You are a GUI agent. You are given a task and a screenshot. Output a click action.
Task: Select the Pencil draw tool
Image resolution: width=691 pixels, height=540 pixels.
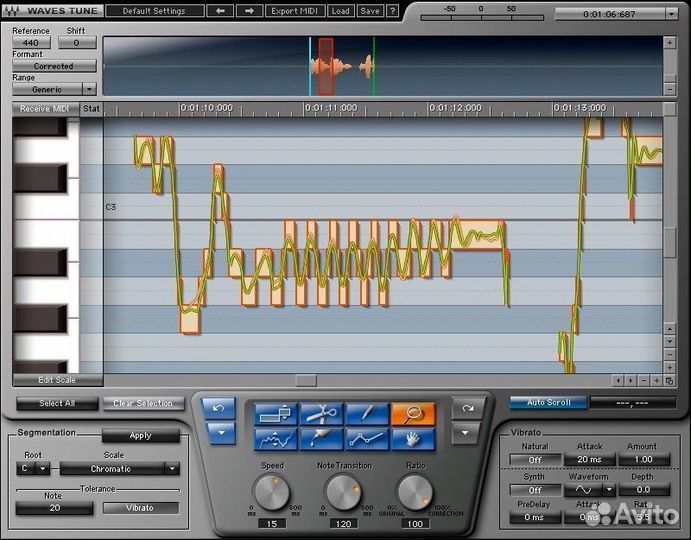coord(367,413)
